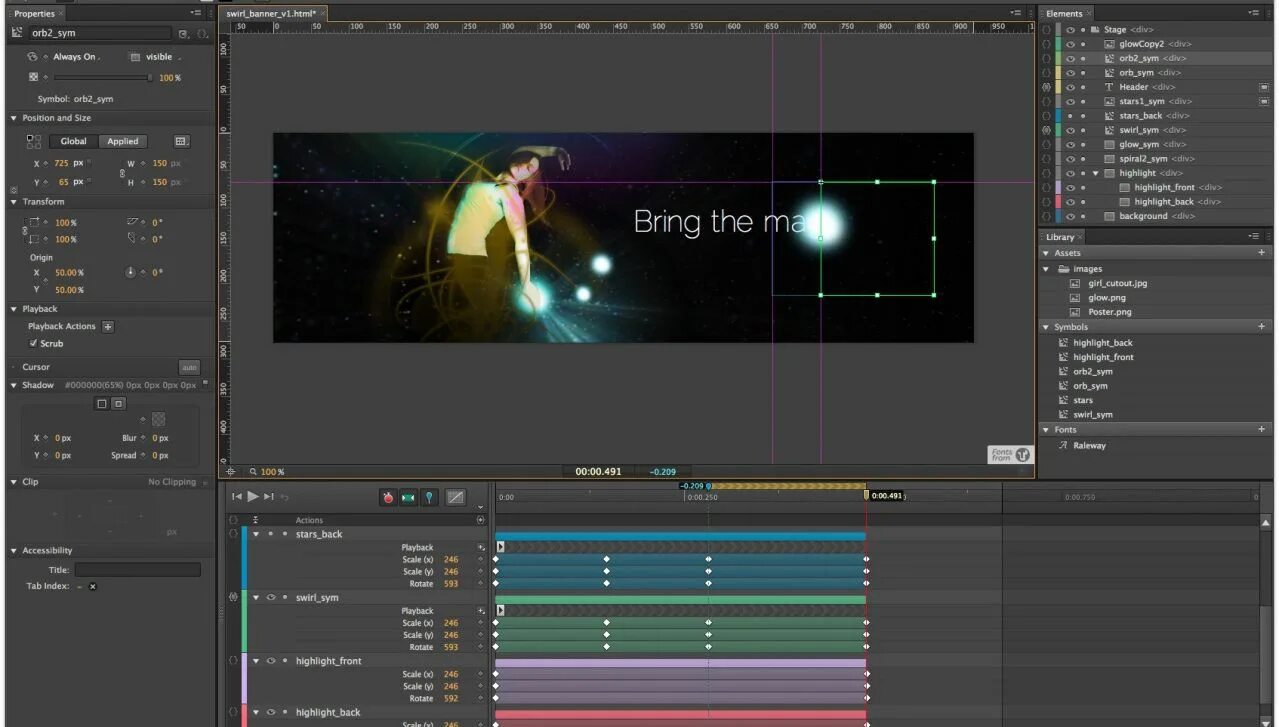Collapse the images folder in Library
Viewport: 1279px width, 727px height.
coord(1047,269)
